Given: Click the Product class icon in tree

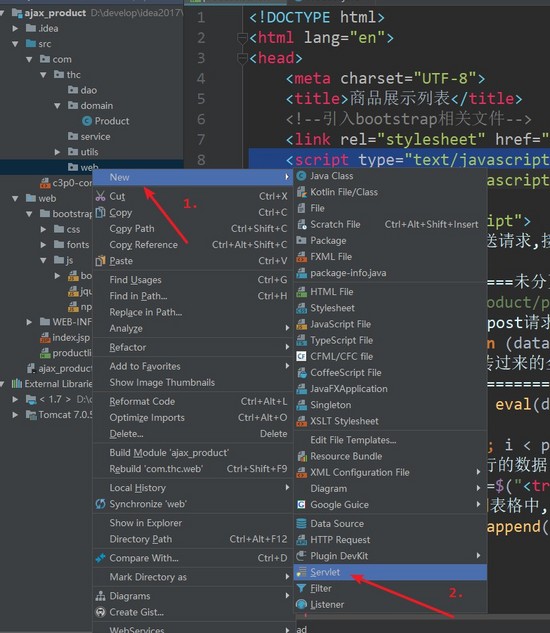Looking at the screenshot, I should 87,121.
